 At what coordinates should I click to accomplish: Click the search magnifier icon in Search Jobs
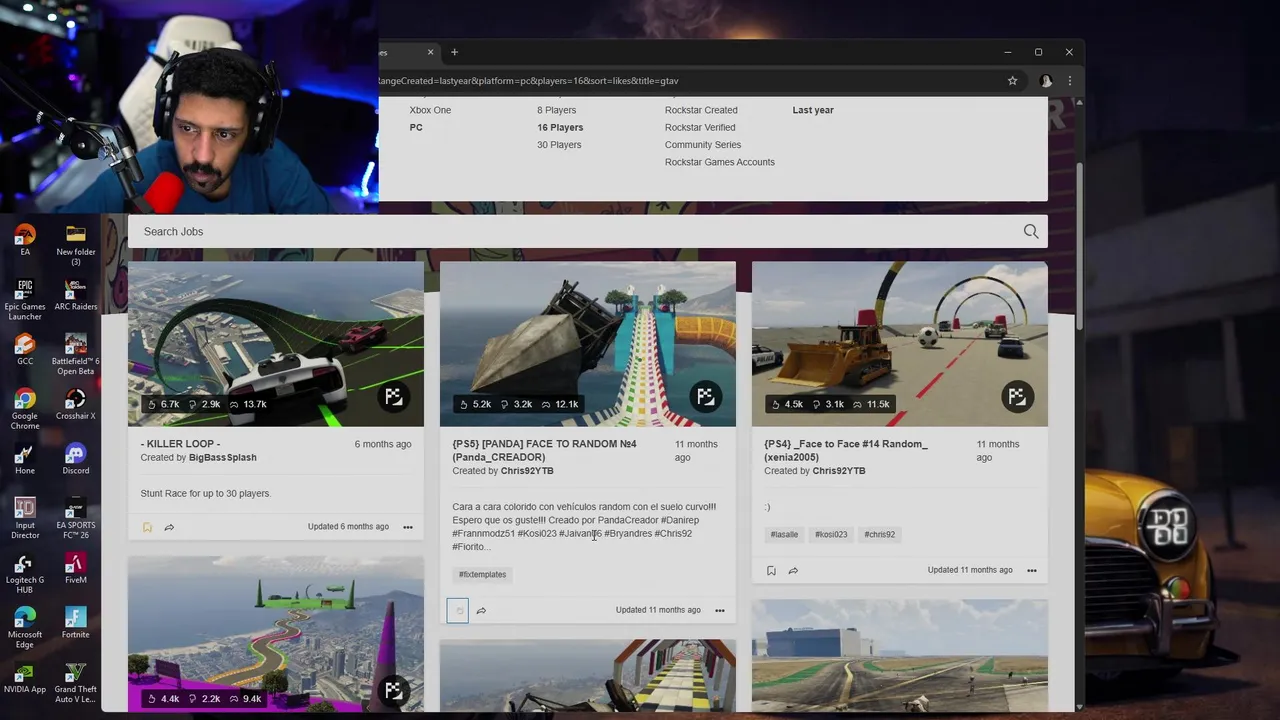click(x=1031, y=231)
